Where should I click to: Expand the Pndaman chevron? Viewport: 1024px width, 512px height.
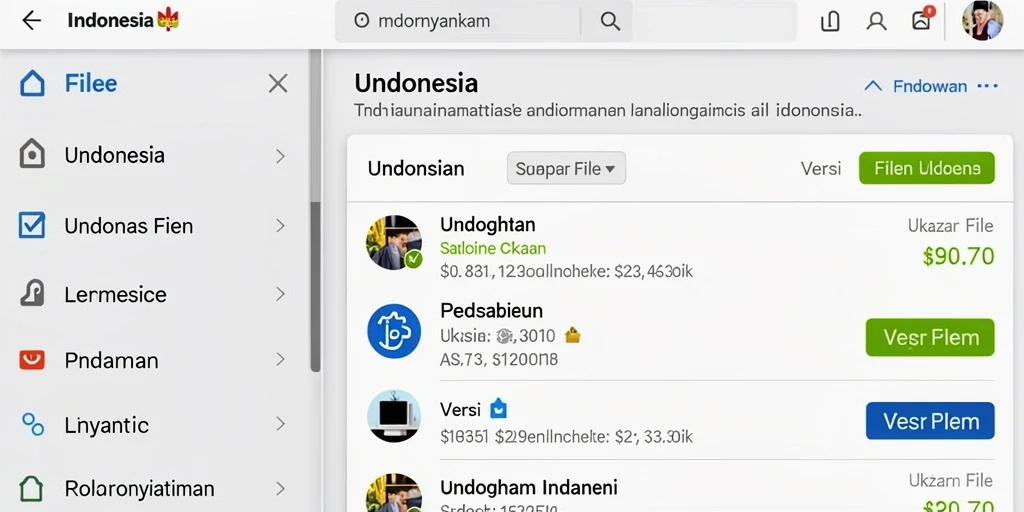point(280,359)
